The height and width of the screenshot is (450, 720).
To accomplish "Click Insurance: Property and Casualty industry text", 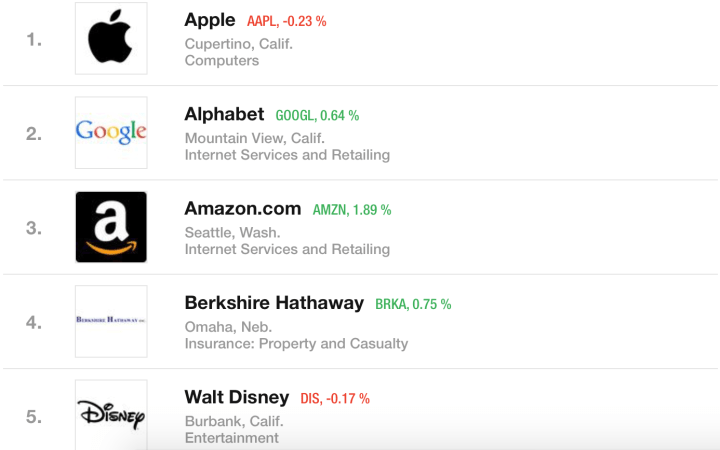I will 296,344.
